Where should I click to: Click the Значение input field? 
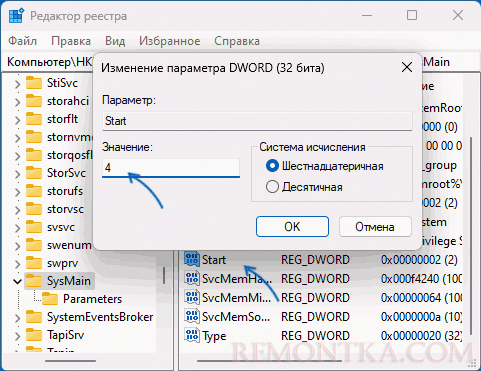(x=171, y=167)
